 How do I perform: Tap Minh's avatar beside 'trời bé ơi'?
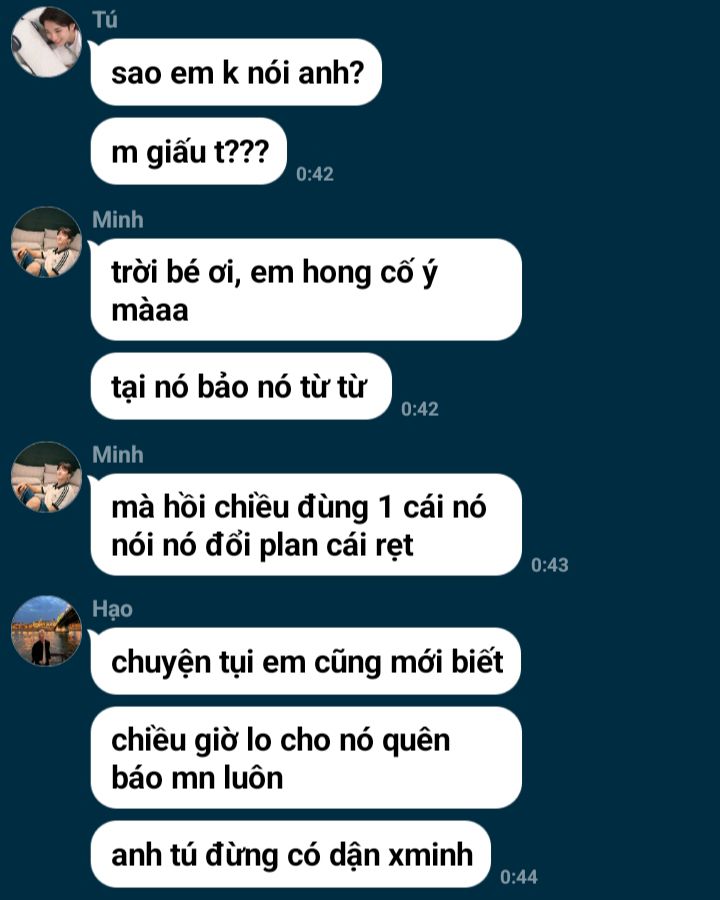47,242
